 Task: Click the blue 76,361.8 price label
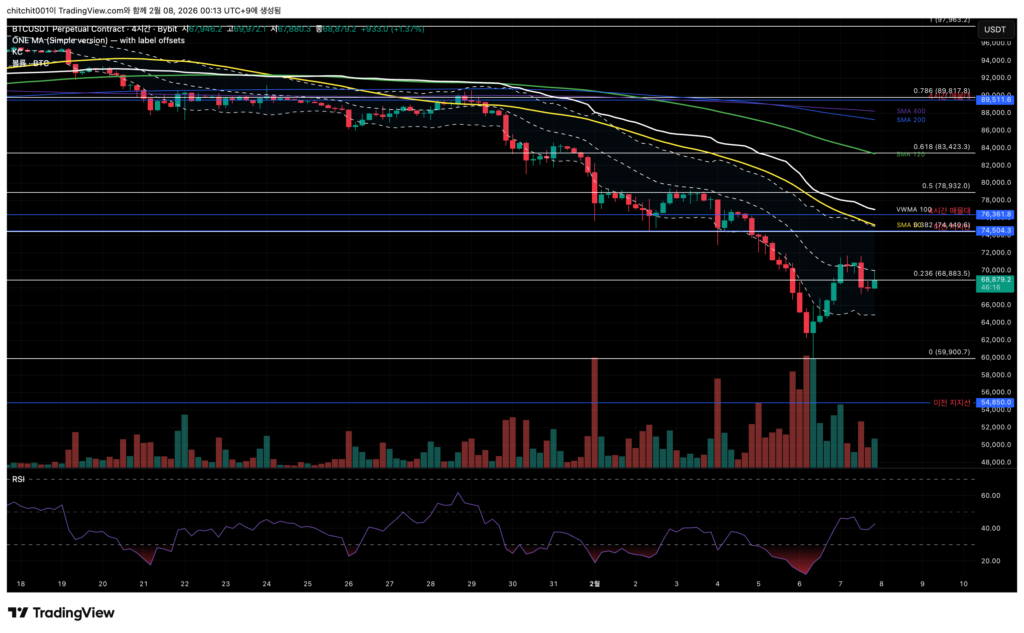click(x=996, y=214)
